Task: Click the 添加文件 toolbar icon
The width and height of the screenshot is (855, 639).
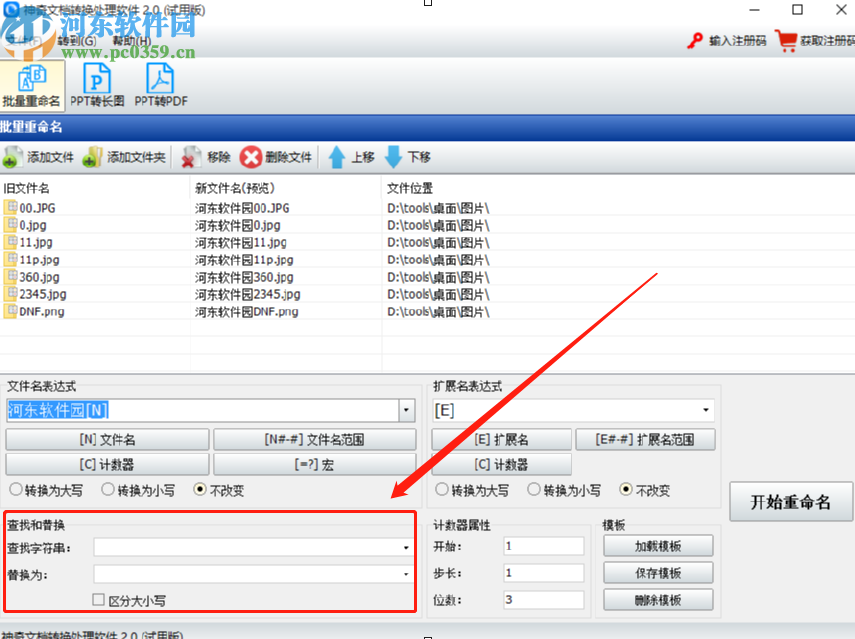Action: pos(11,158)
